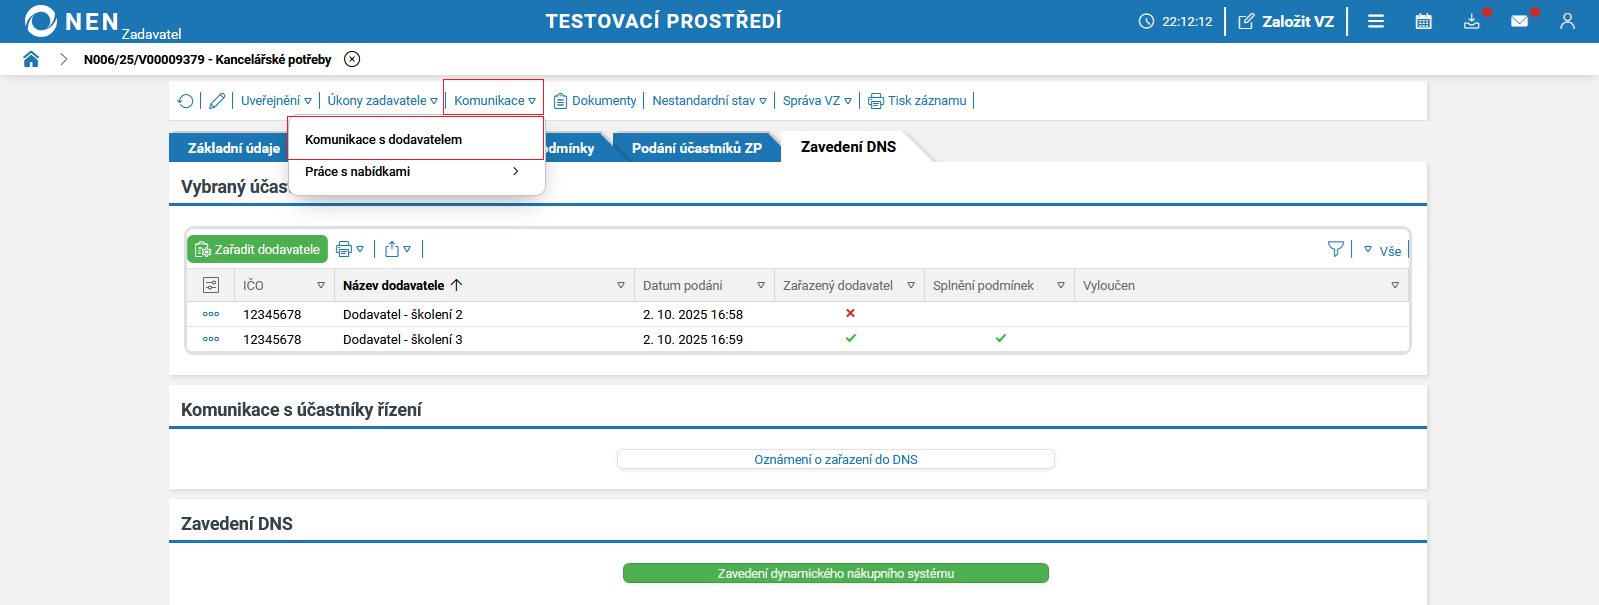
Task: Click the table filter funnel icon
Action: (1336, 249)
